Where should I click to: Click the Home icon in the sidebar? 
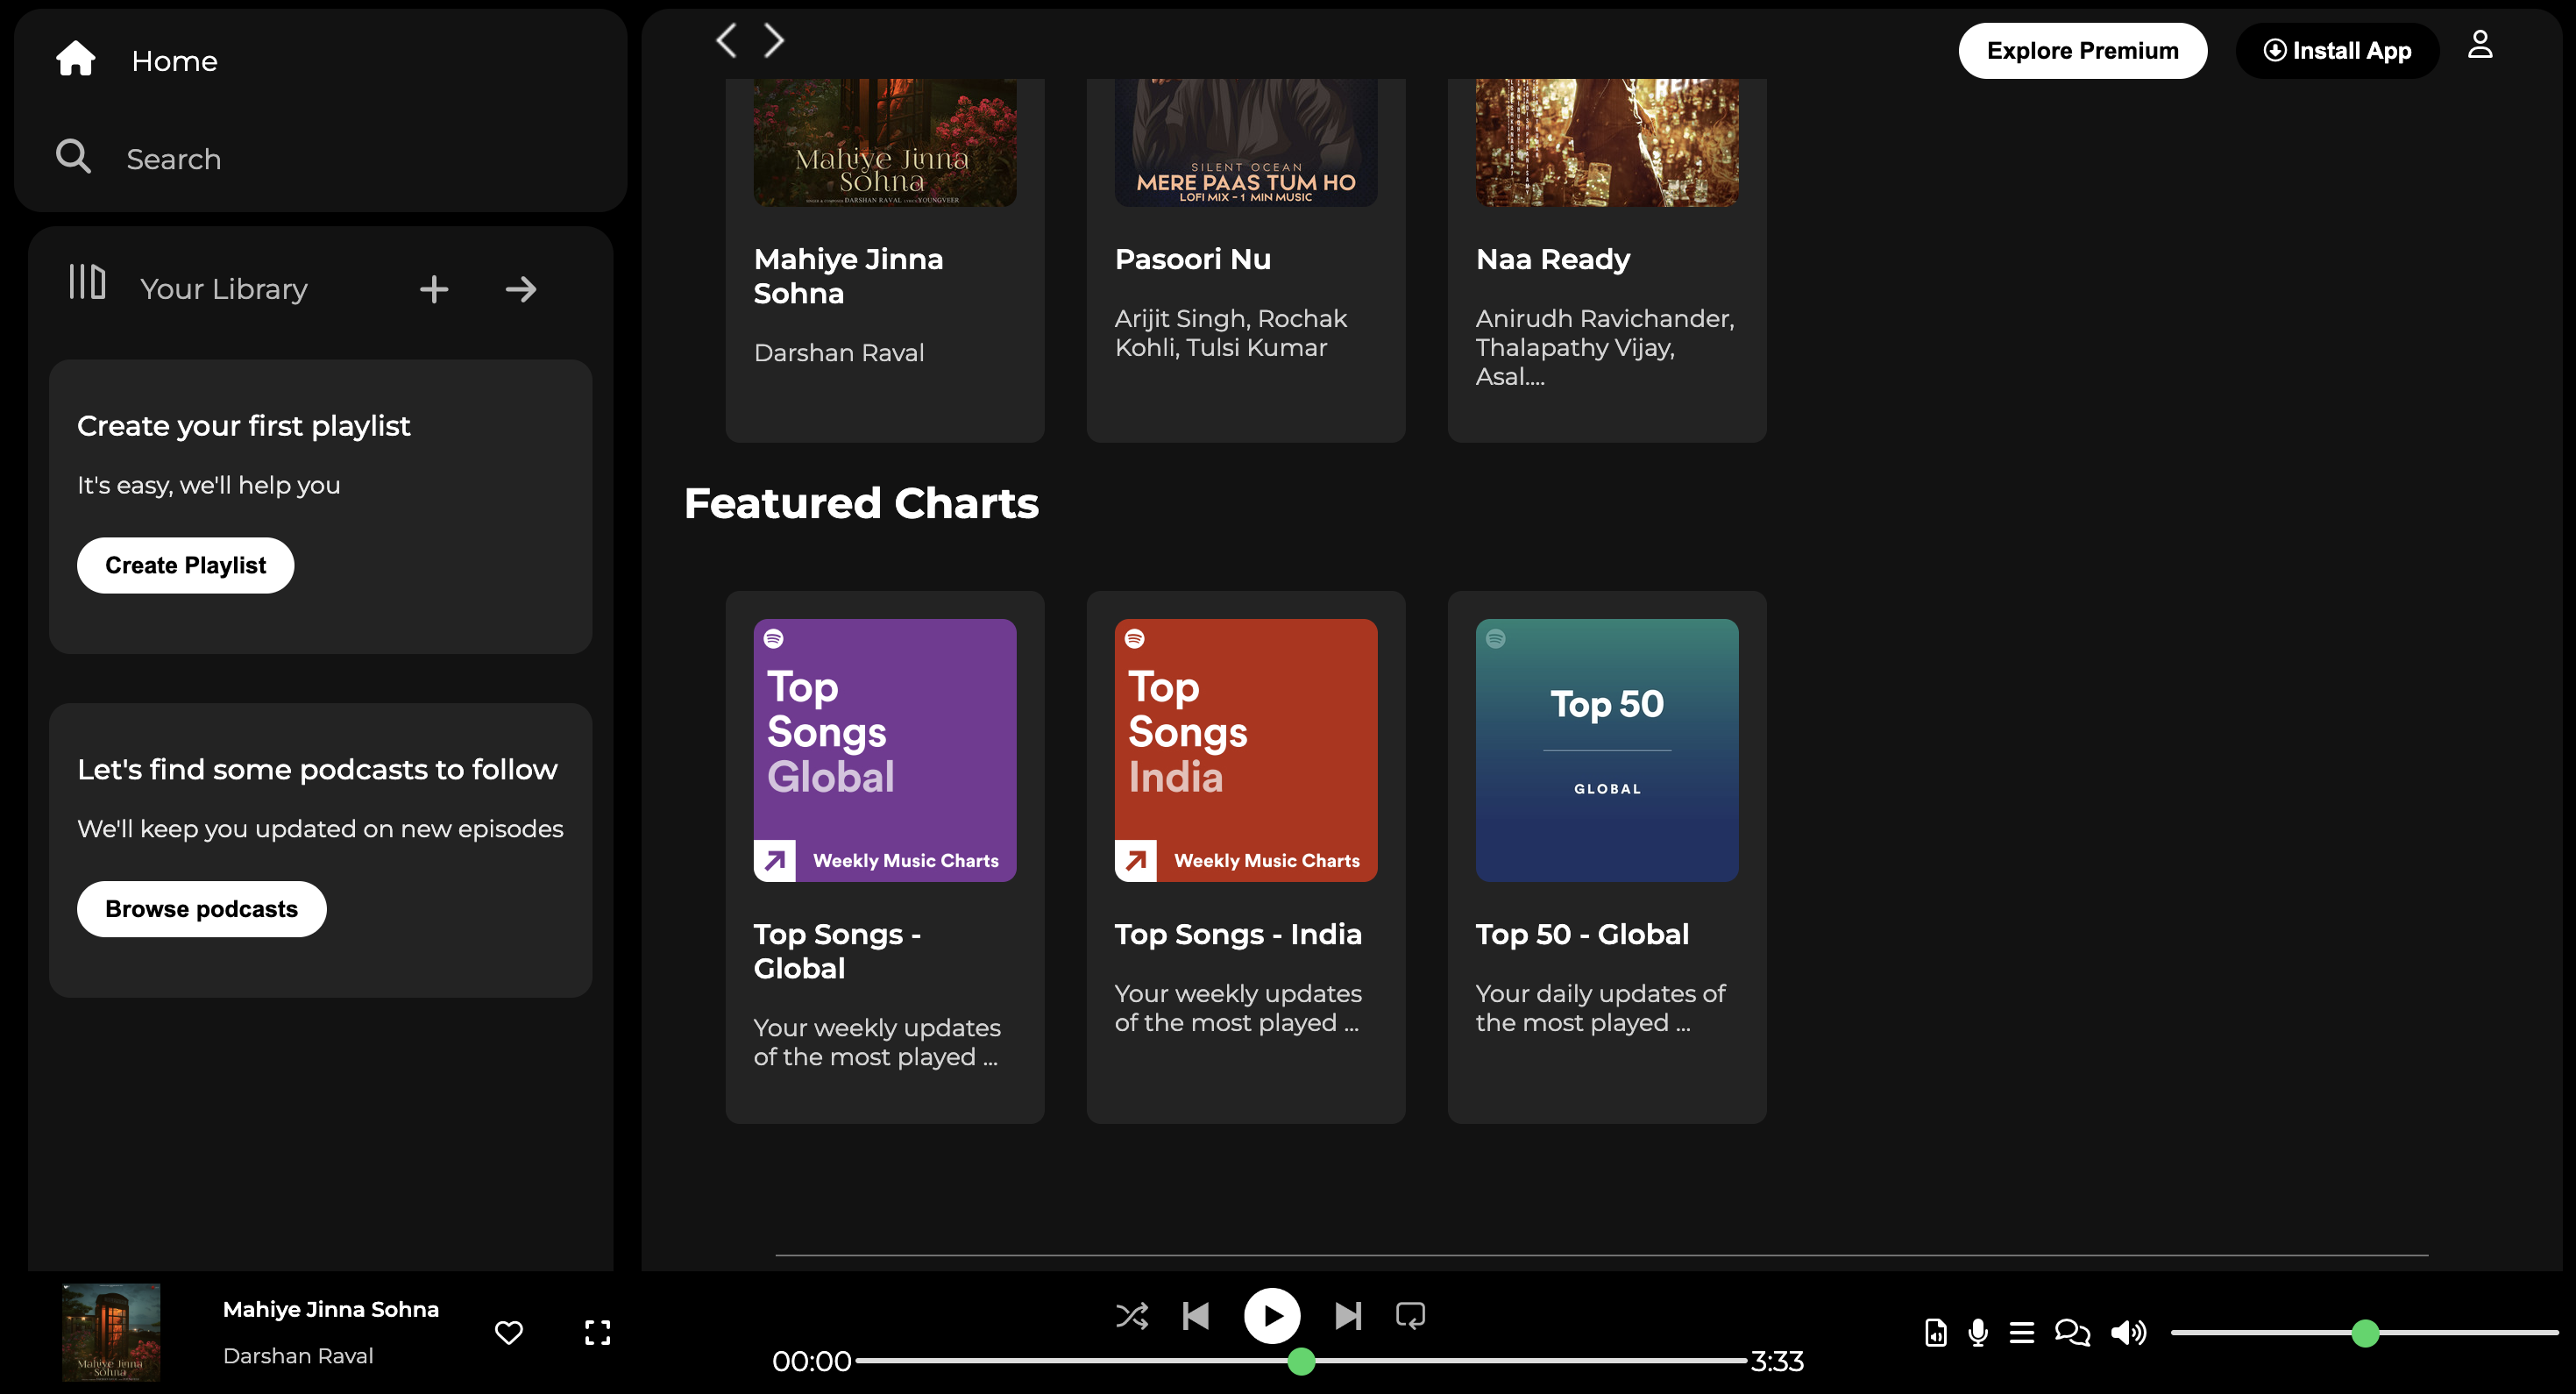(75, 58)
